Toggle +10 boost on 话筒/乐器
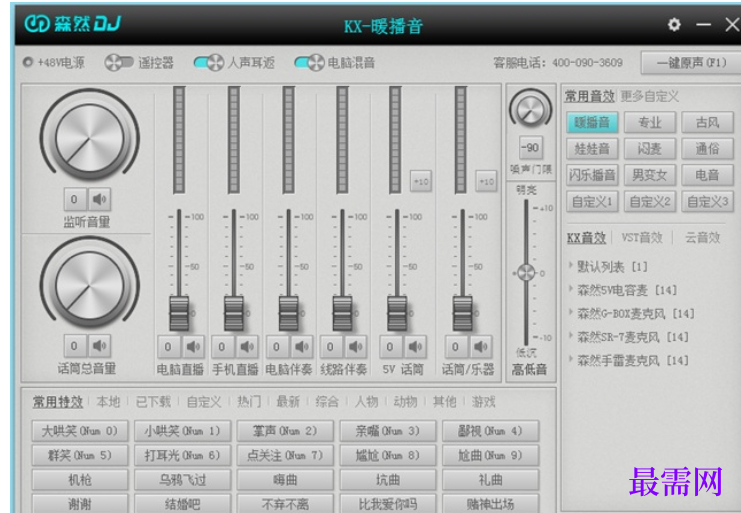Screen dimensions: 741x513 click(486, 181)
